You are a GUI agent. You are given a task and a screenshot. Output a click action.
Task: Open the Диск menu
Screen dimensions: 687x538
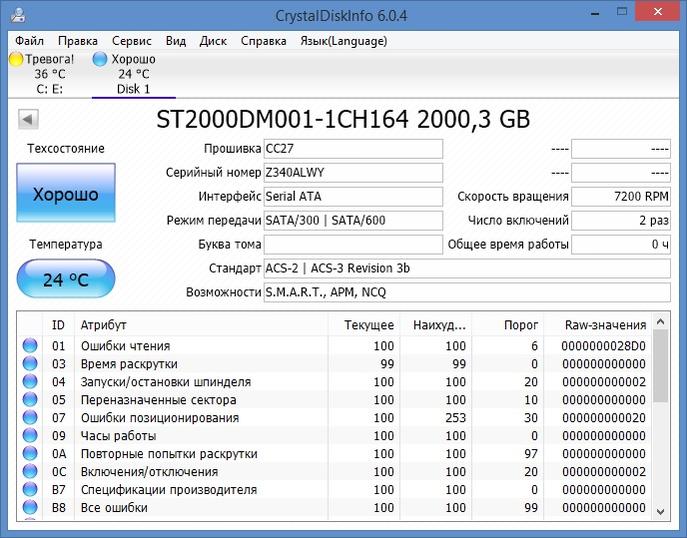[213, 41]
